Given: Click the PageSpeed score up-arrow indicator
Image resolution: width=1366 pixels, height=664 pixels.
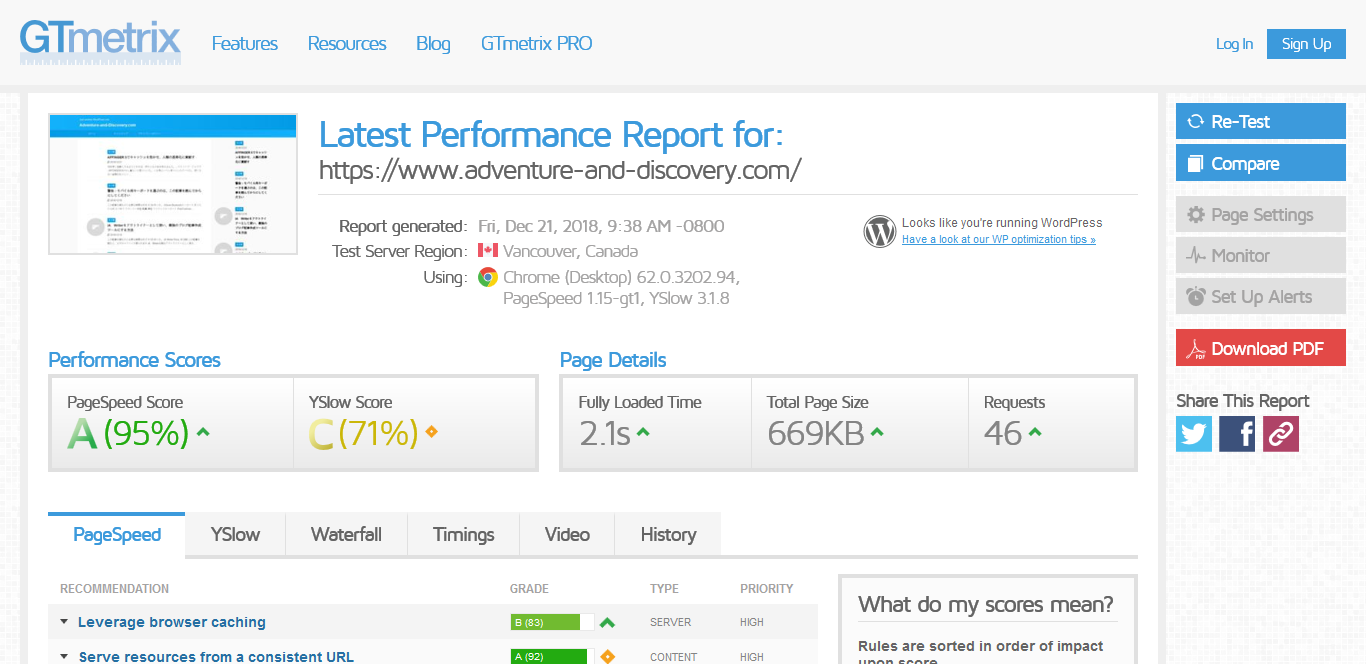Looking at the screenshot, I should [x=203, y=432].
